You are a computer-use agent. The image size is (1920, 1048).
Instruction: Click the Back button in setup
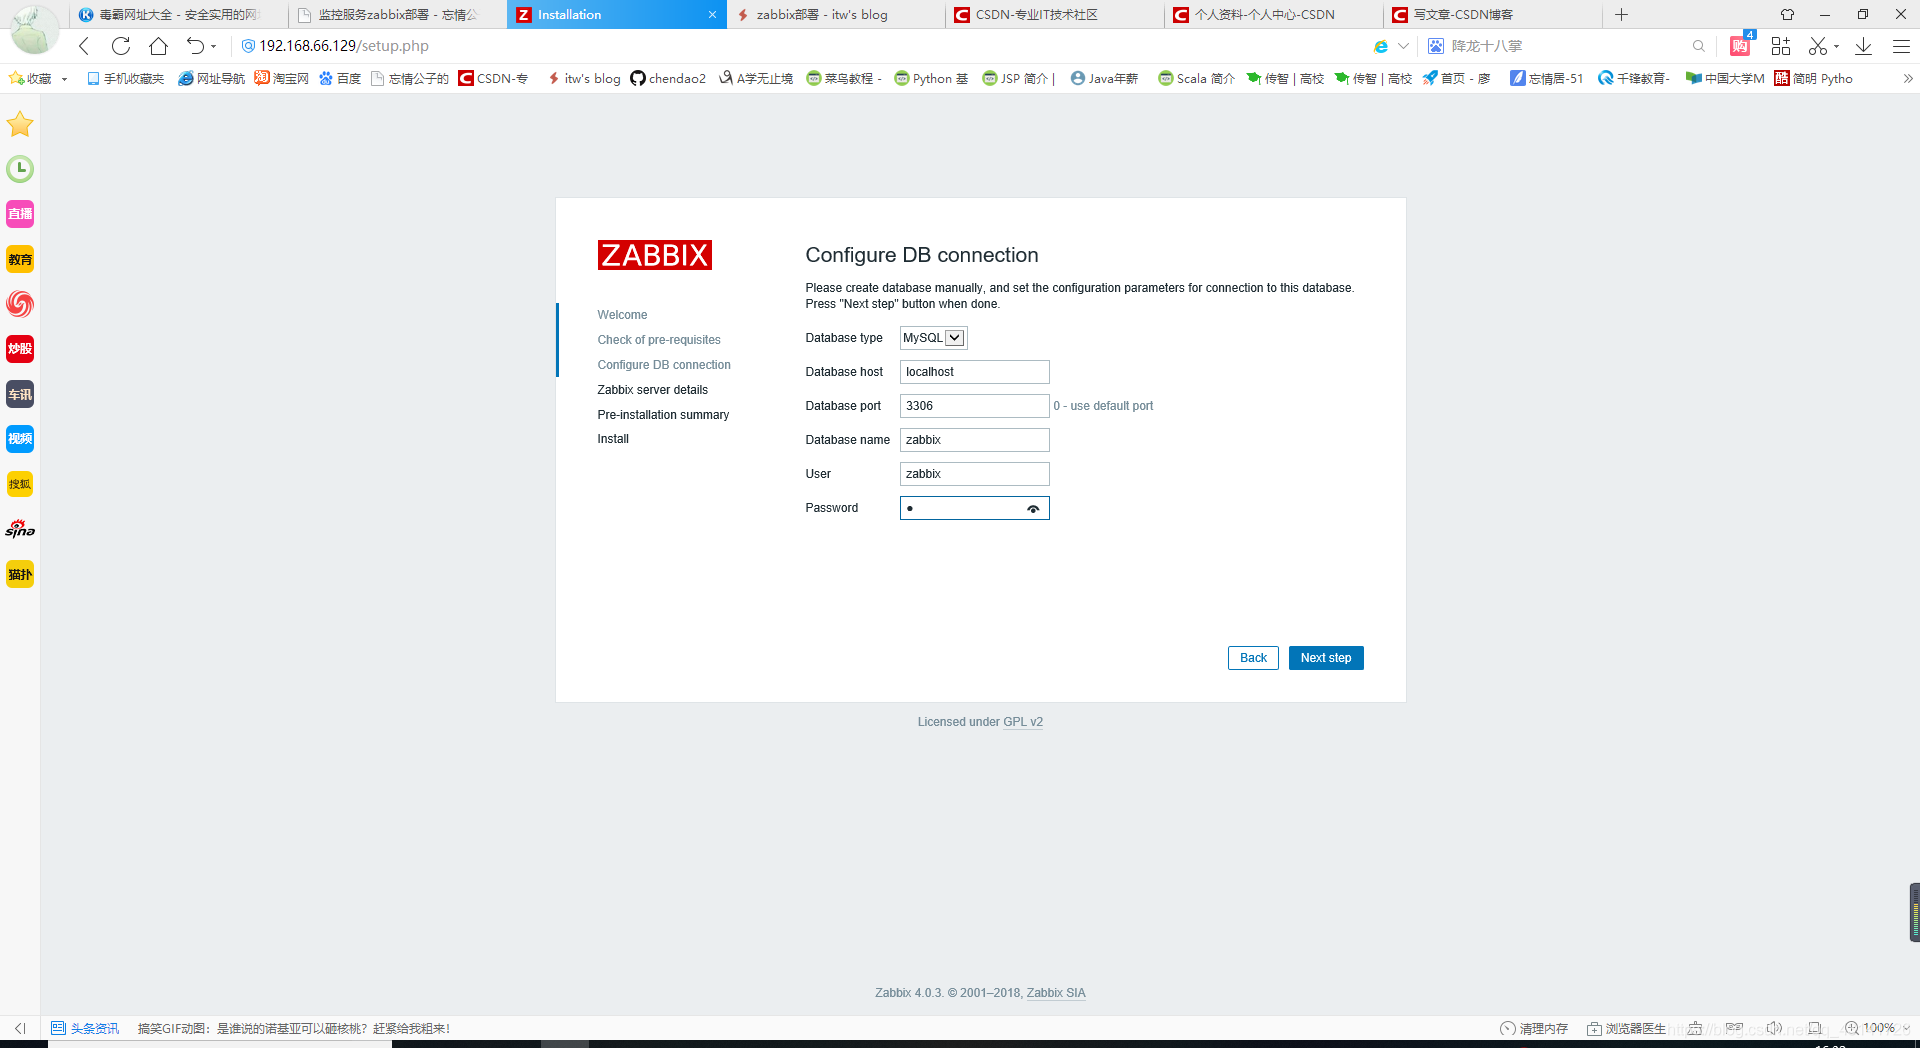(x=1253, y=658)
